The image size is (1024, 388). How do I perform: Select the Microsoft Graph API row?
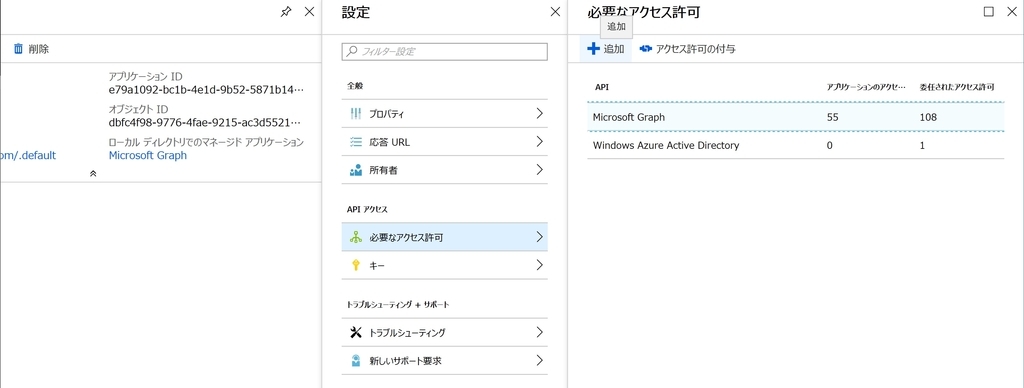coord(795,118)
